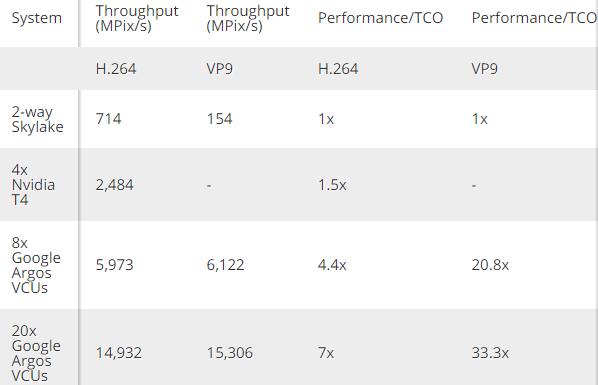The width and height of the screenshot is (598, 385).
Task: Select the 7x performance value
Action: pyautogui.click(x=326, y=353)
